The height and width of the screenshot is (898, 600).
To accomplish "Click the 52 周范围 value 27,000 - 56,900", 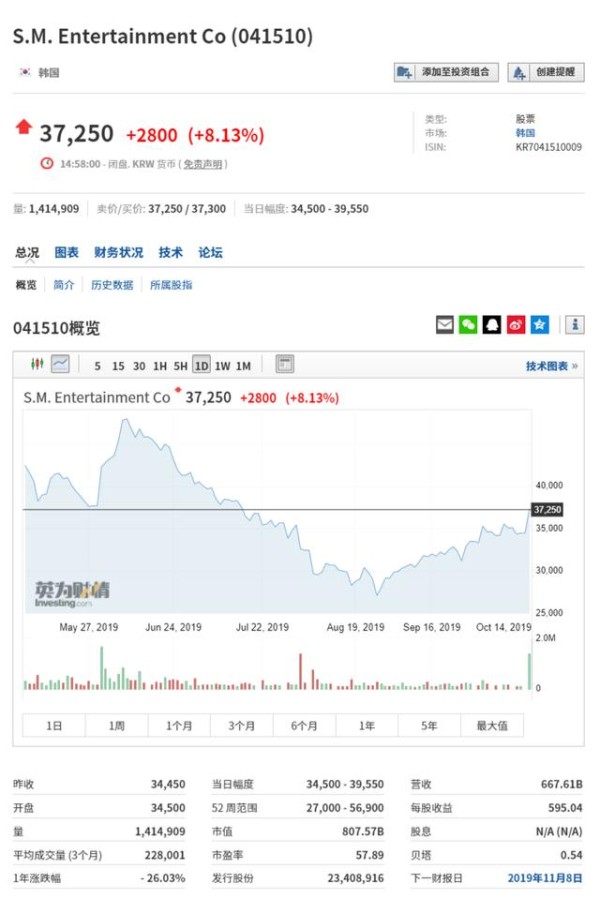I will [x=345, y=808].
